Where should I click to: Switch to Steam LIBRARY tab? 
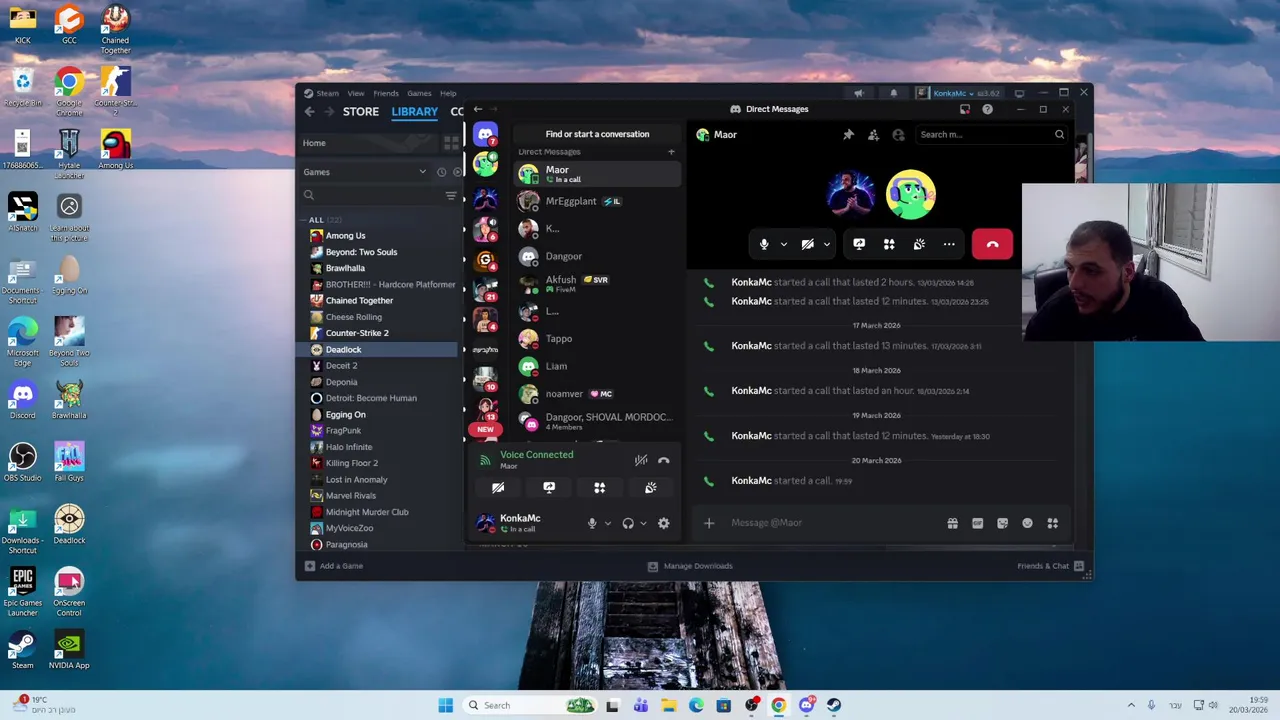414,112
